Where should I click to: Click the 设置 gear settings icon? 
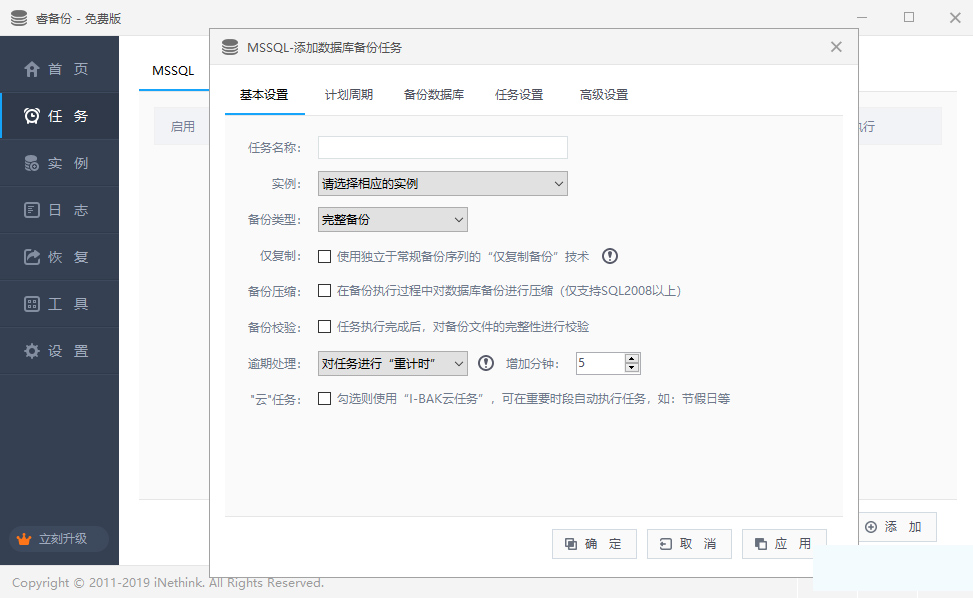35,351
